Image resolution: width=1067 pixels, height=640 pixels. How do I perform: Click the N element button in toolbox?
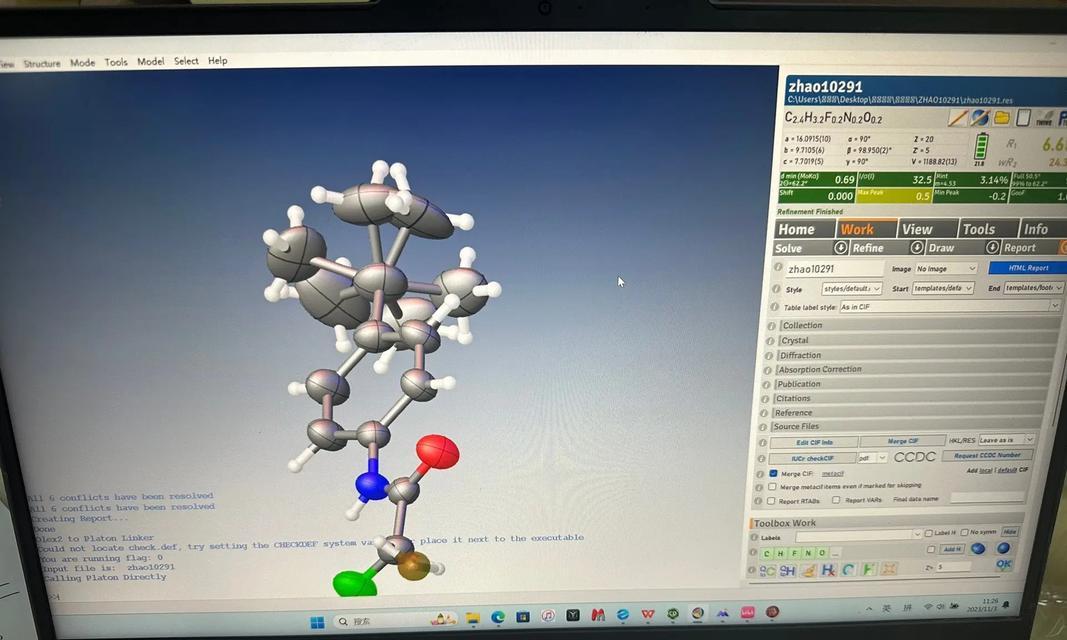pos(808,553)
